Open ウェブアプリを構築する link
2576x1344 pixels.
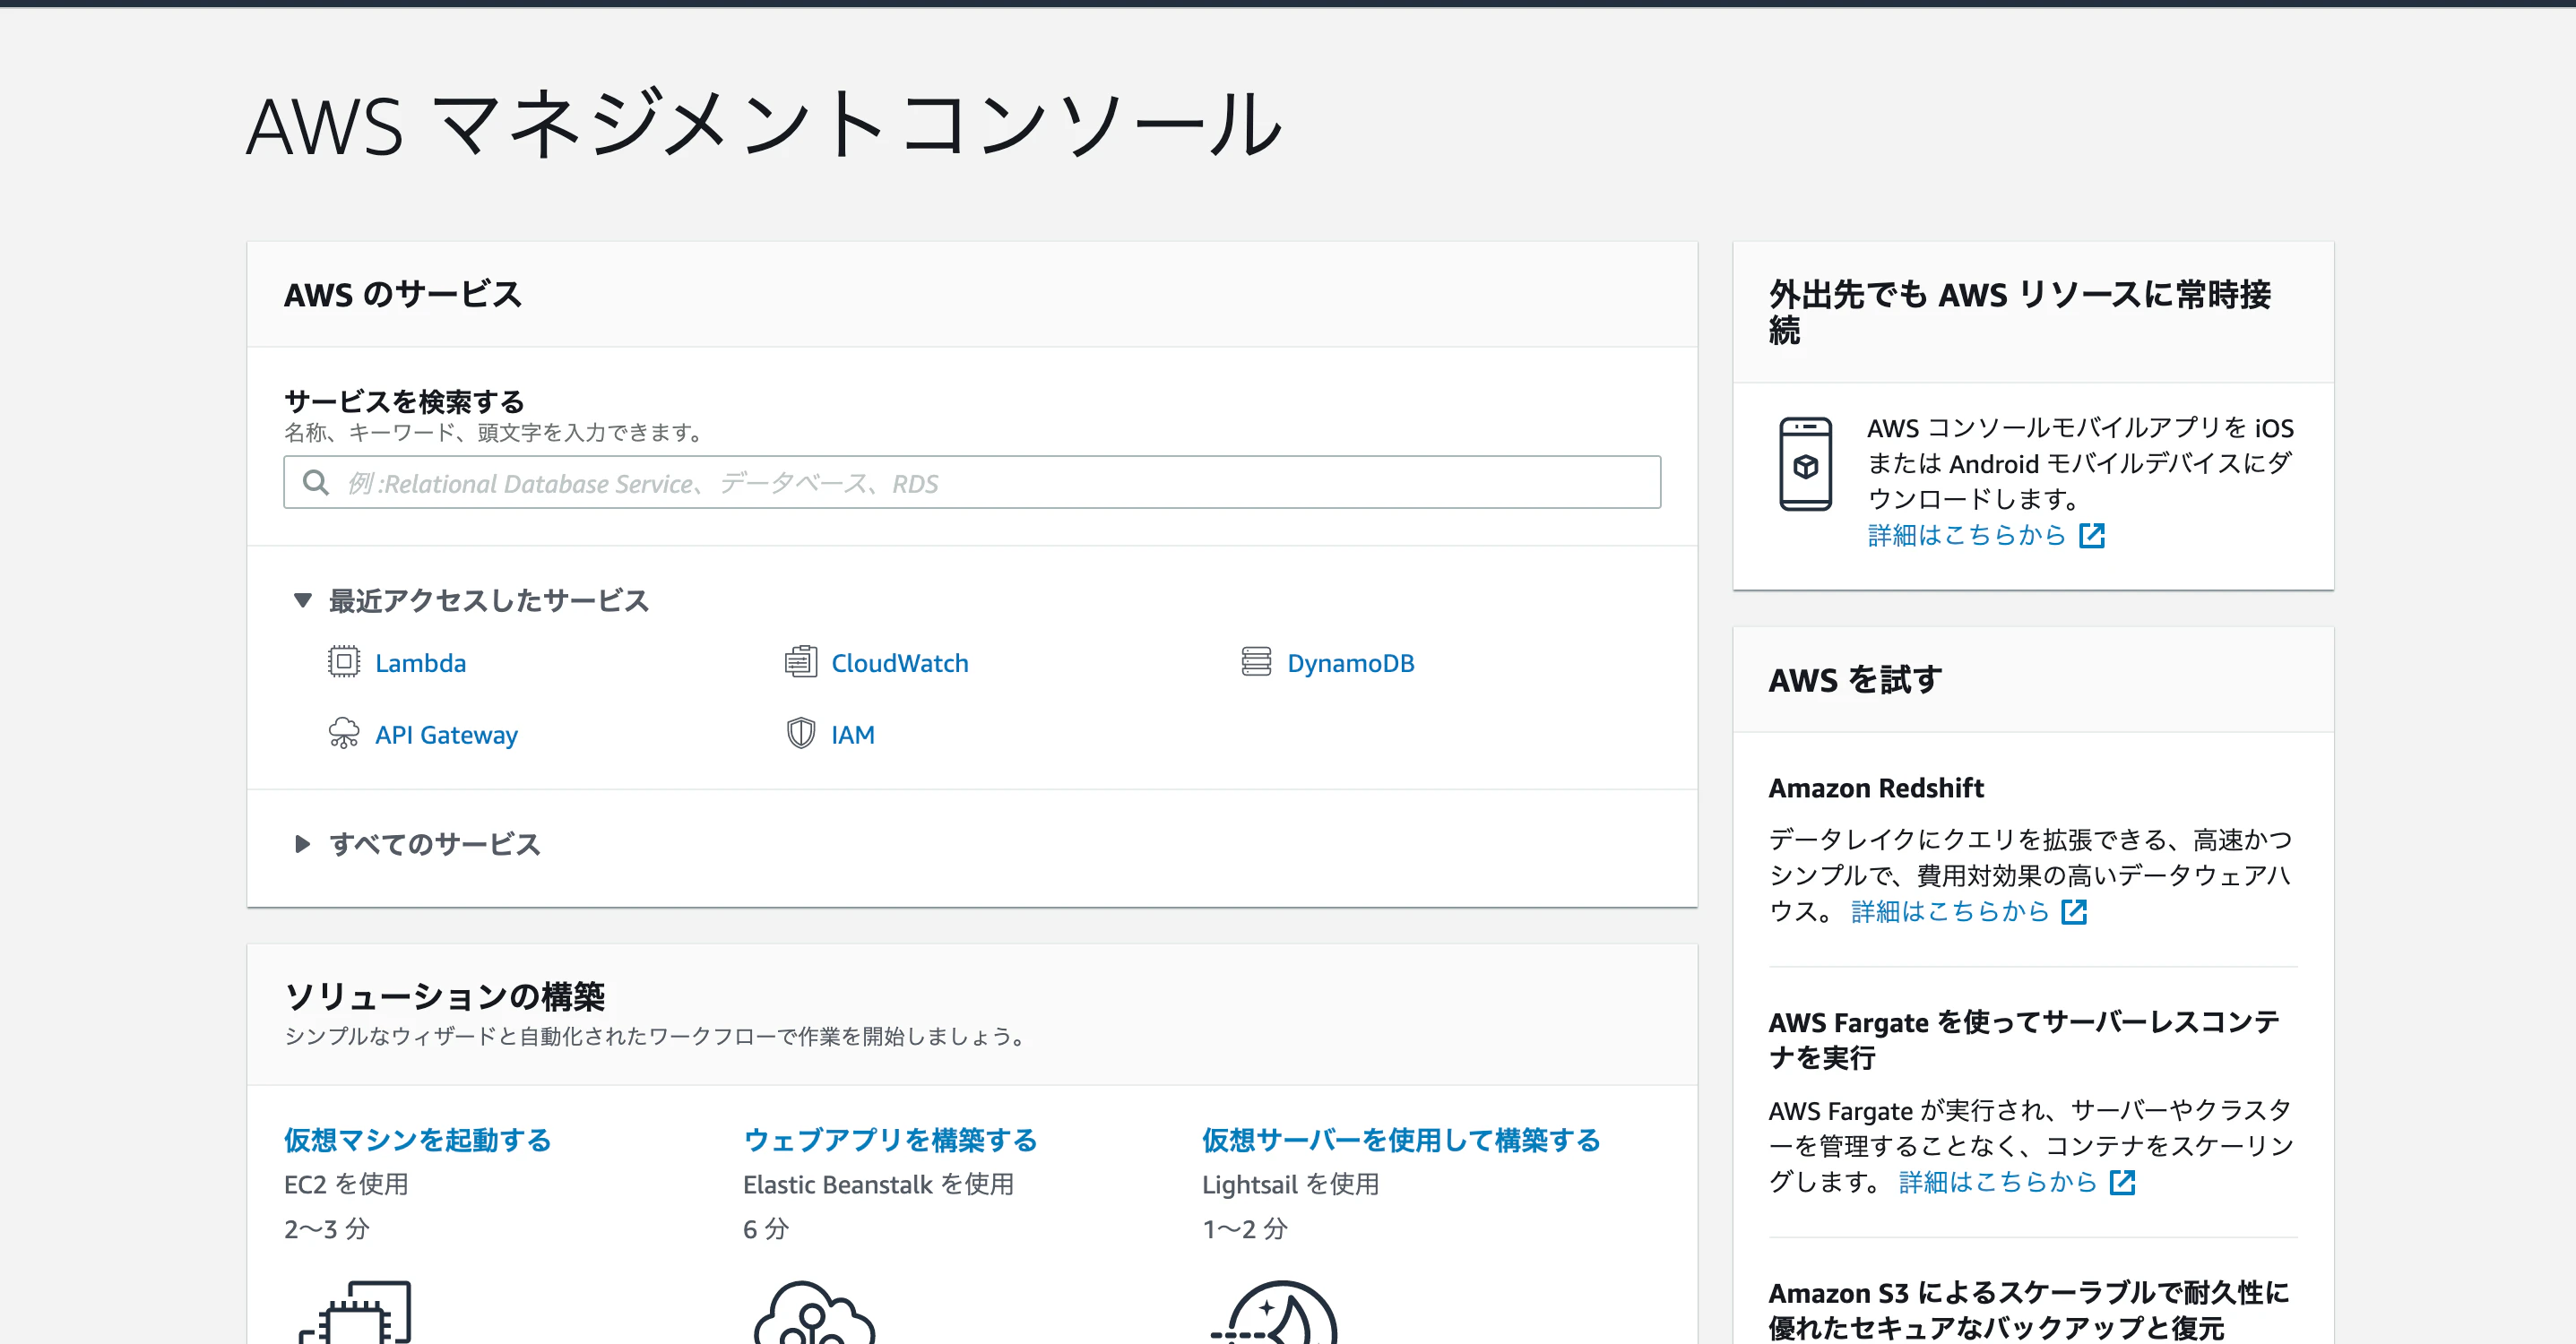890,1140
